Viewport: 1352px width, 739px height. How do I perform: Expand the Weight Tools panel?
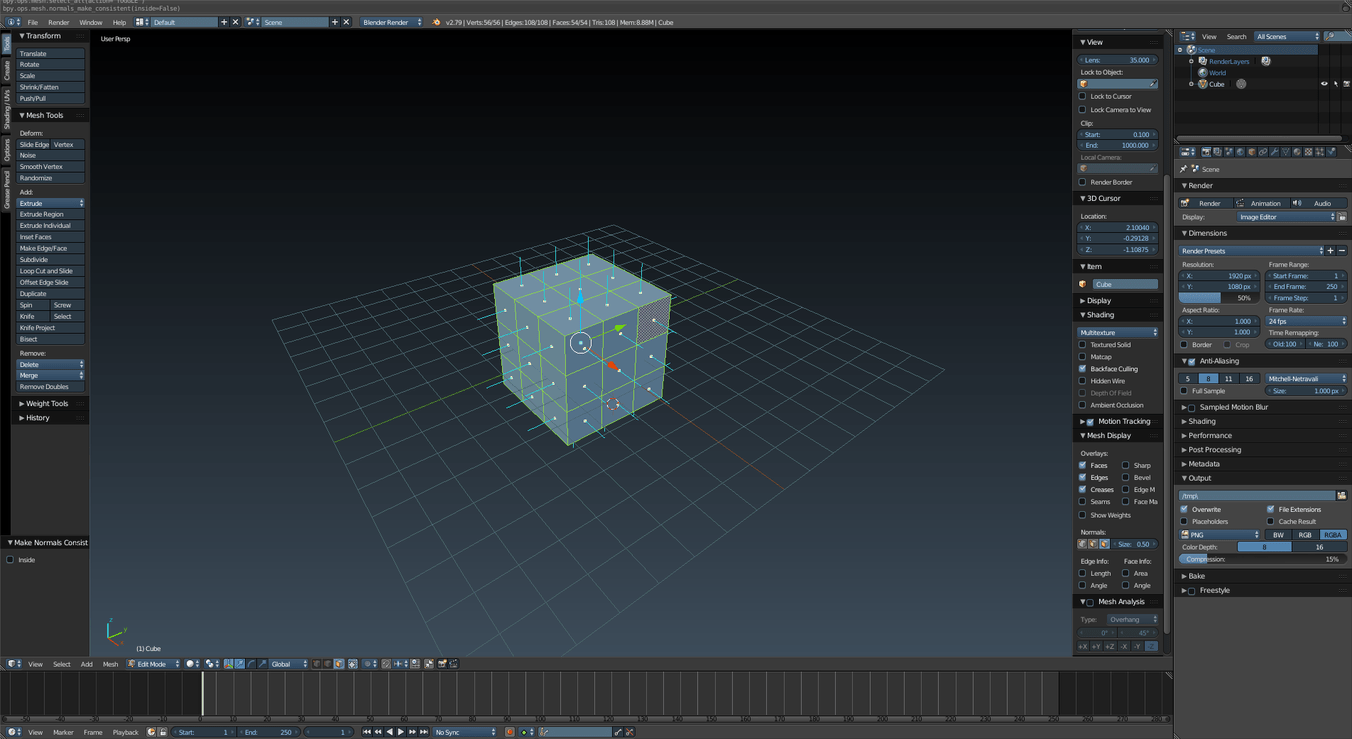(46, 404)
